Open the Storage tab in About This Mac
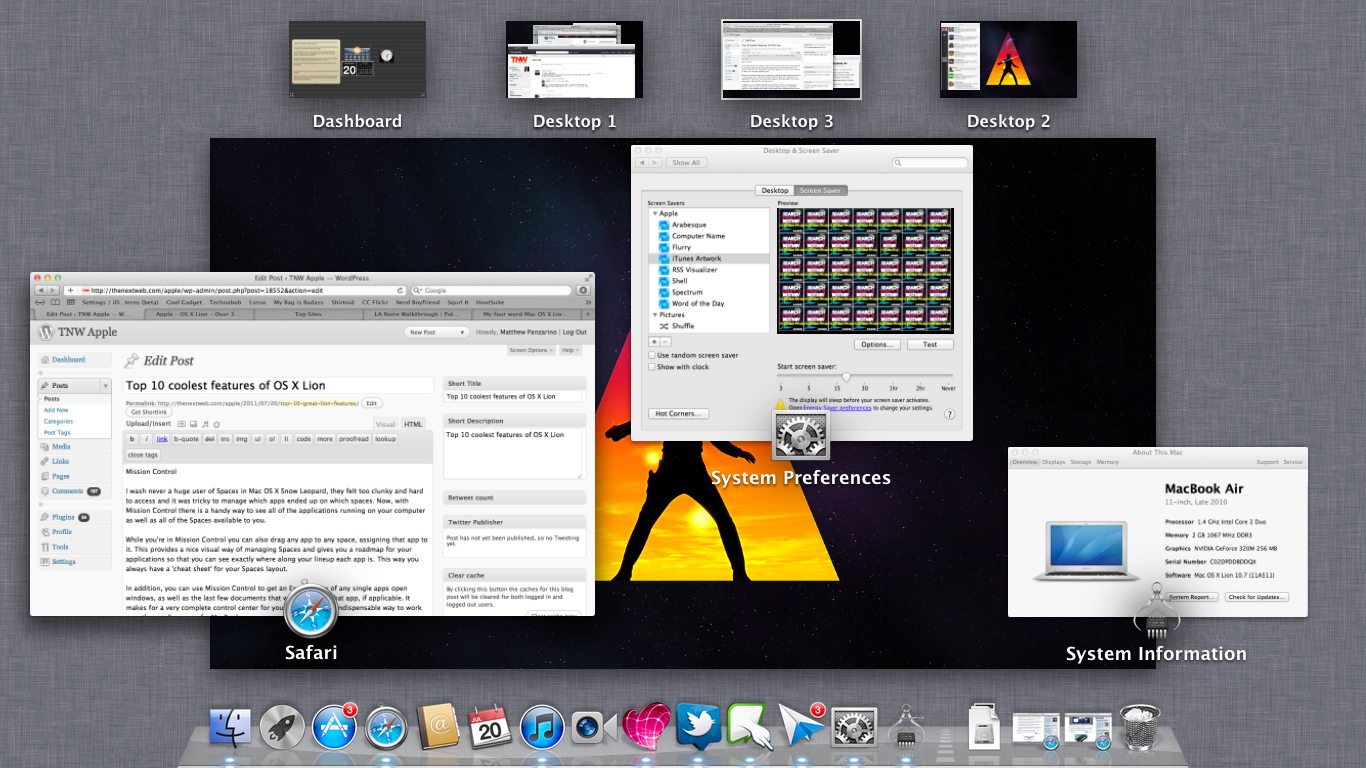Screen dimensions: 1366x768 1081,462
